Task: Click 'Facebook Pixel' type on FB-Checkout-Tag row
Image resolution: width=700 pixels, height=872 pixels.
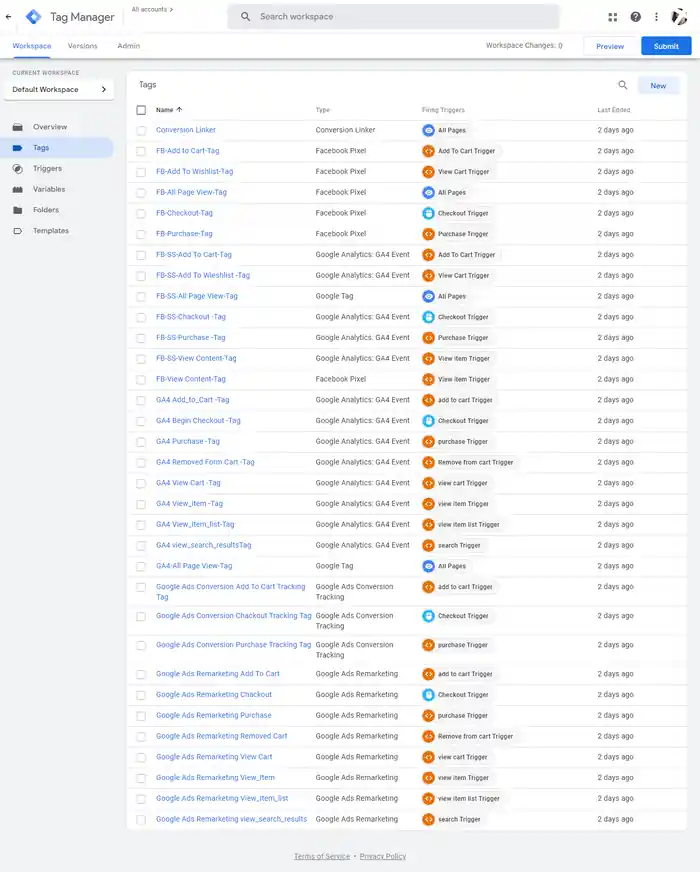Action: pyautogui.click(x=341, y=213)
